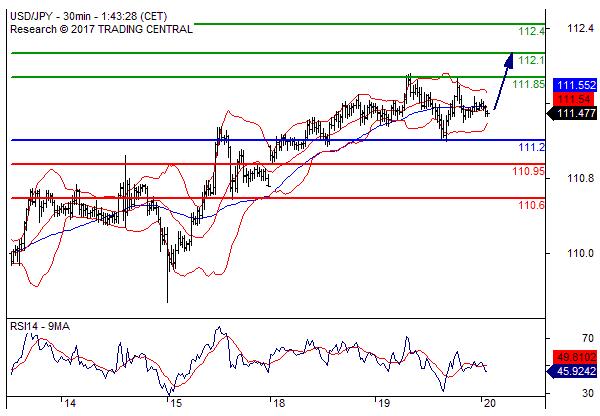Click the 110.0 value on the price axis
This screenshot has width=600, height=416.
[580, 253]
